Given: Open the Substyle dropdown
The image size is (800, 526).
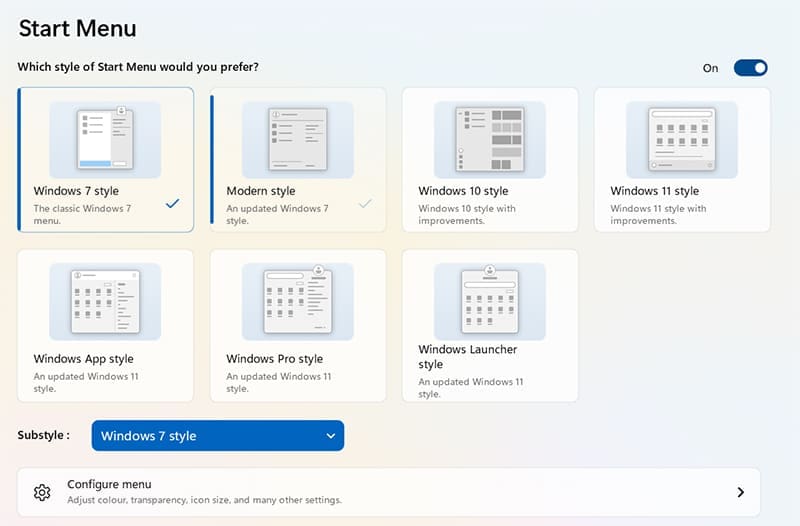Looking at the screenshot, I should 217,436.
